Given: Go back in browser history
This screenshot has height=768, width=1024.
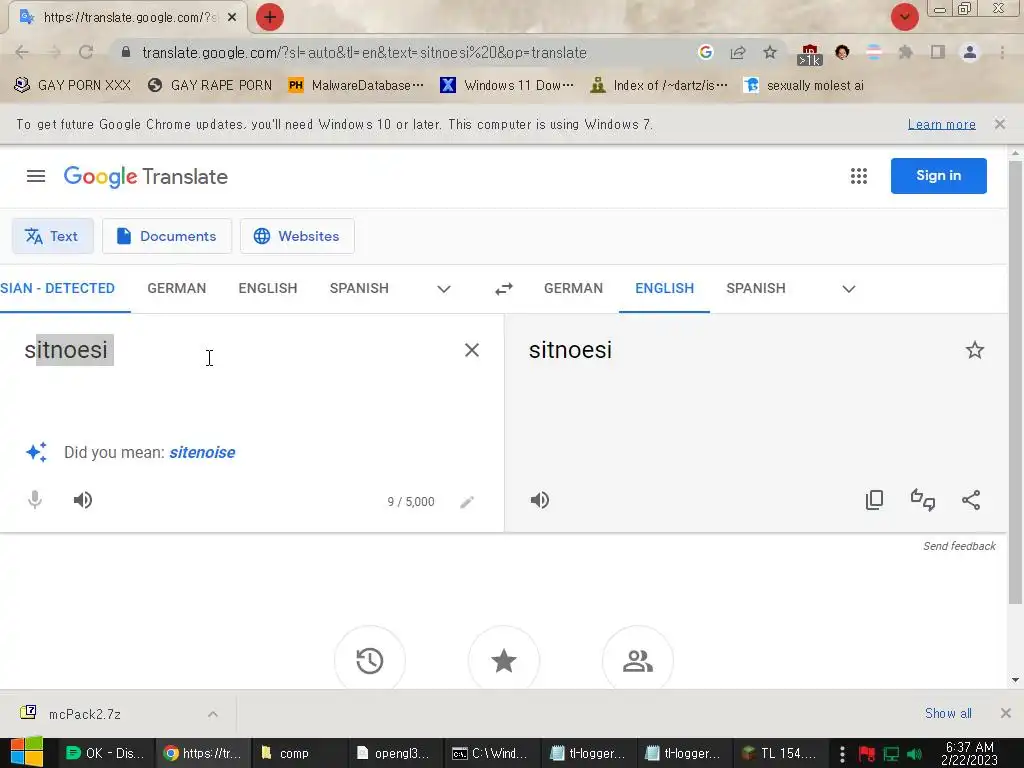Looking at the screenshot, I should 22,52.
